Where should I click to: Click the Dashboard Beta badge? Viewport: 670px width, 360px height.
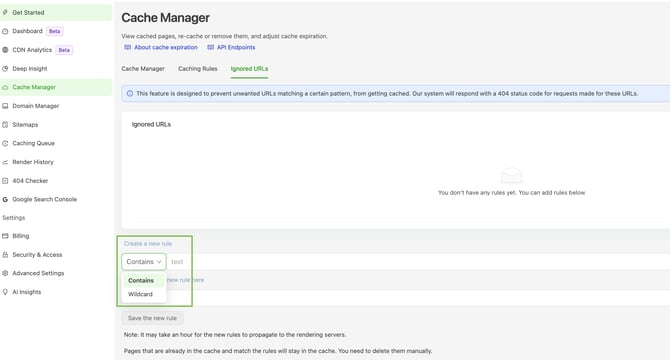(55, 31)
